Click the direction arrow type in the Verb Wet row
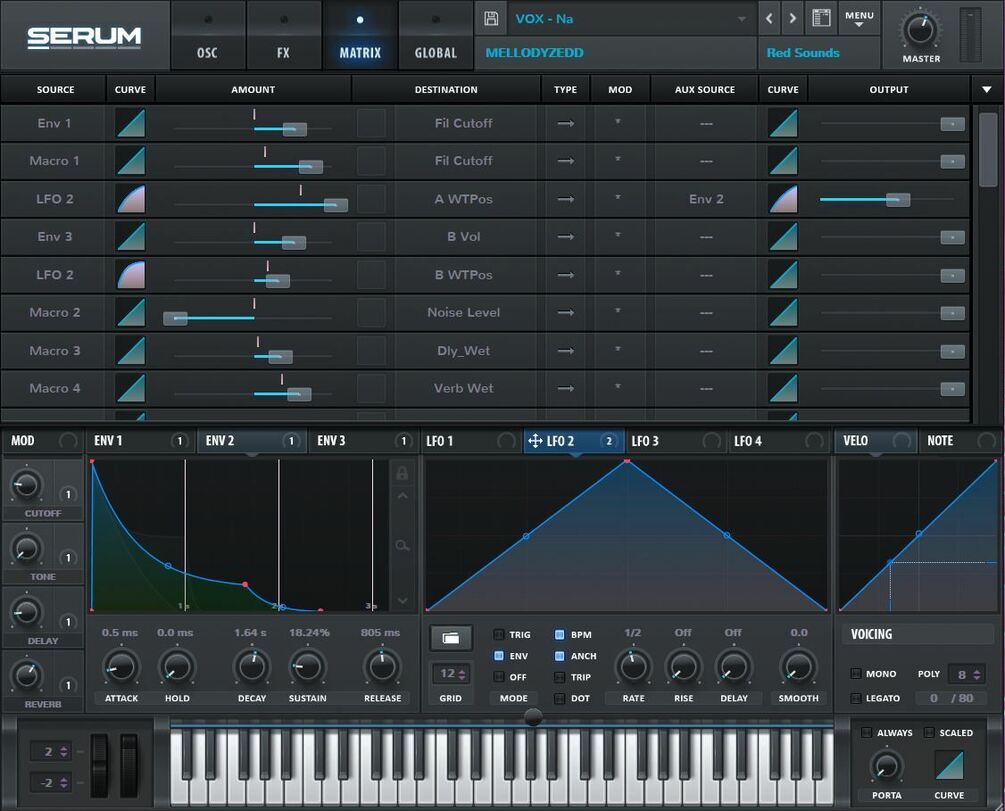1005x811 pixels. pos(565,389)
